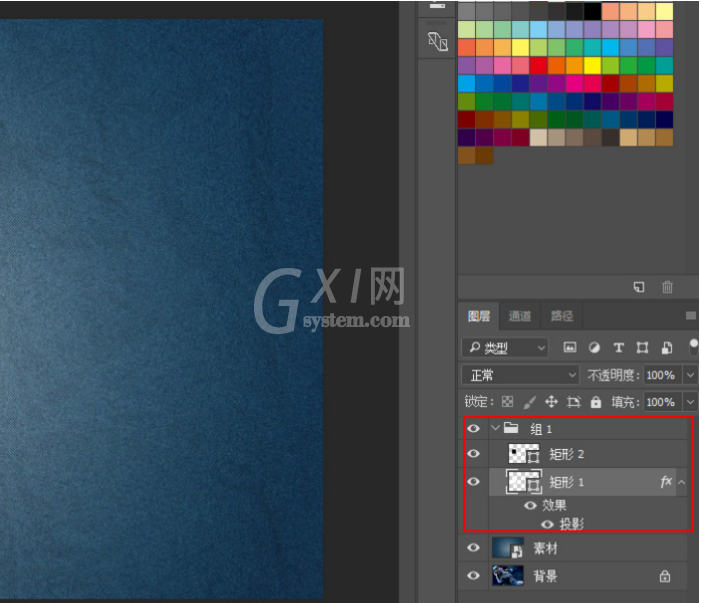Click the 投影 effect label

pos(572,524)
